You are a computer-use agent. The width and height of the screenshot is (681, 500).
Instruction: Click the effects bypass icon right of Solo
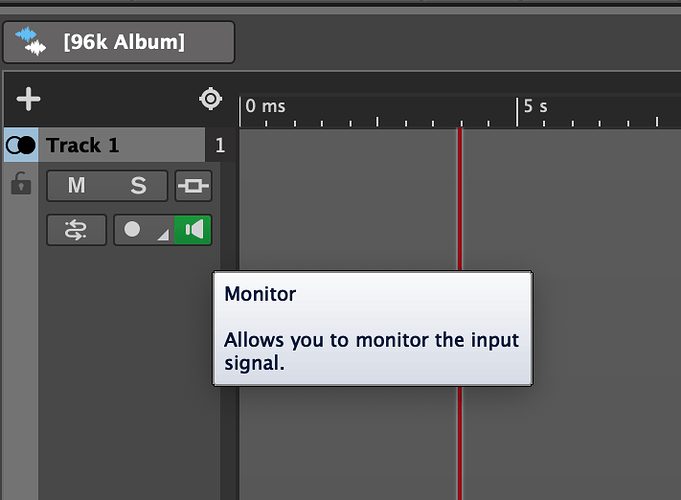tap(193, 186)
